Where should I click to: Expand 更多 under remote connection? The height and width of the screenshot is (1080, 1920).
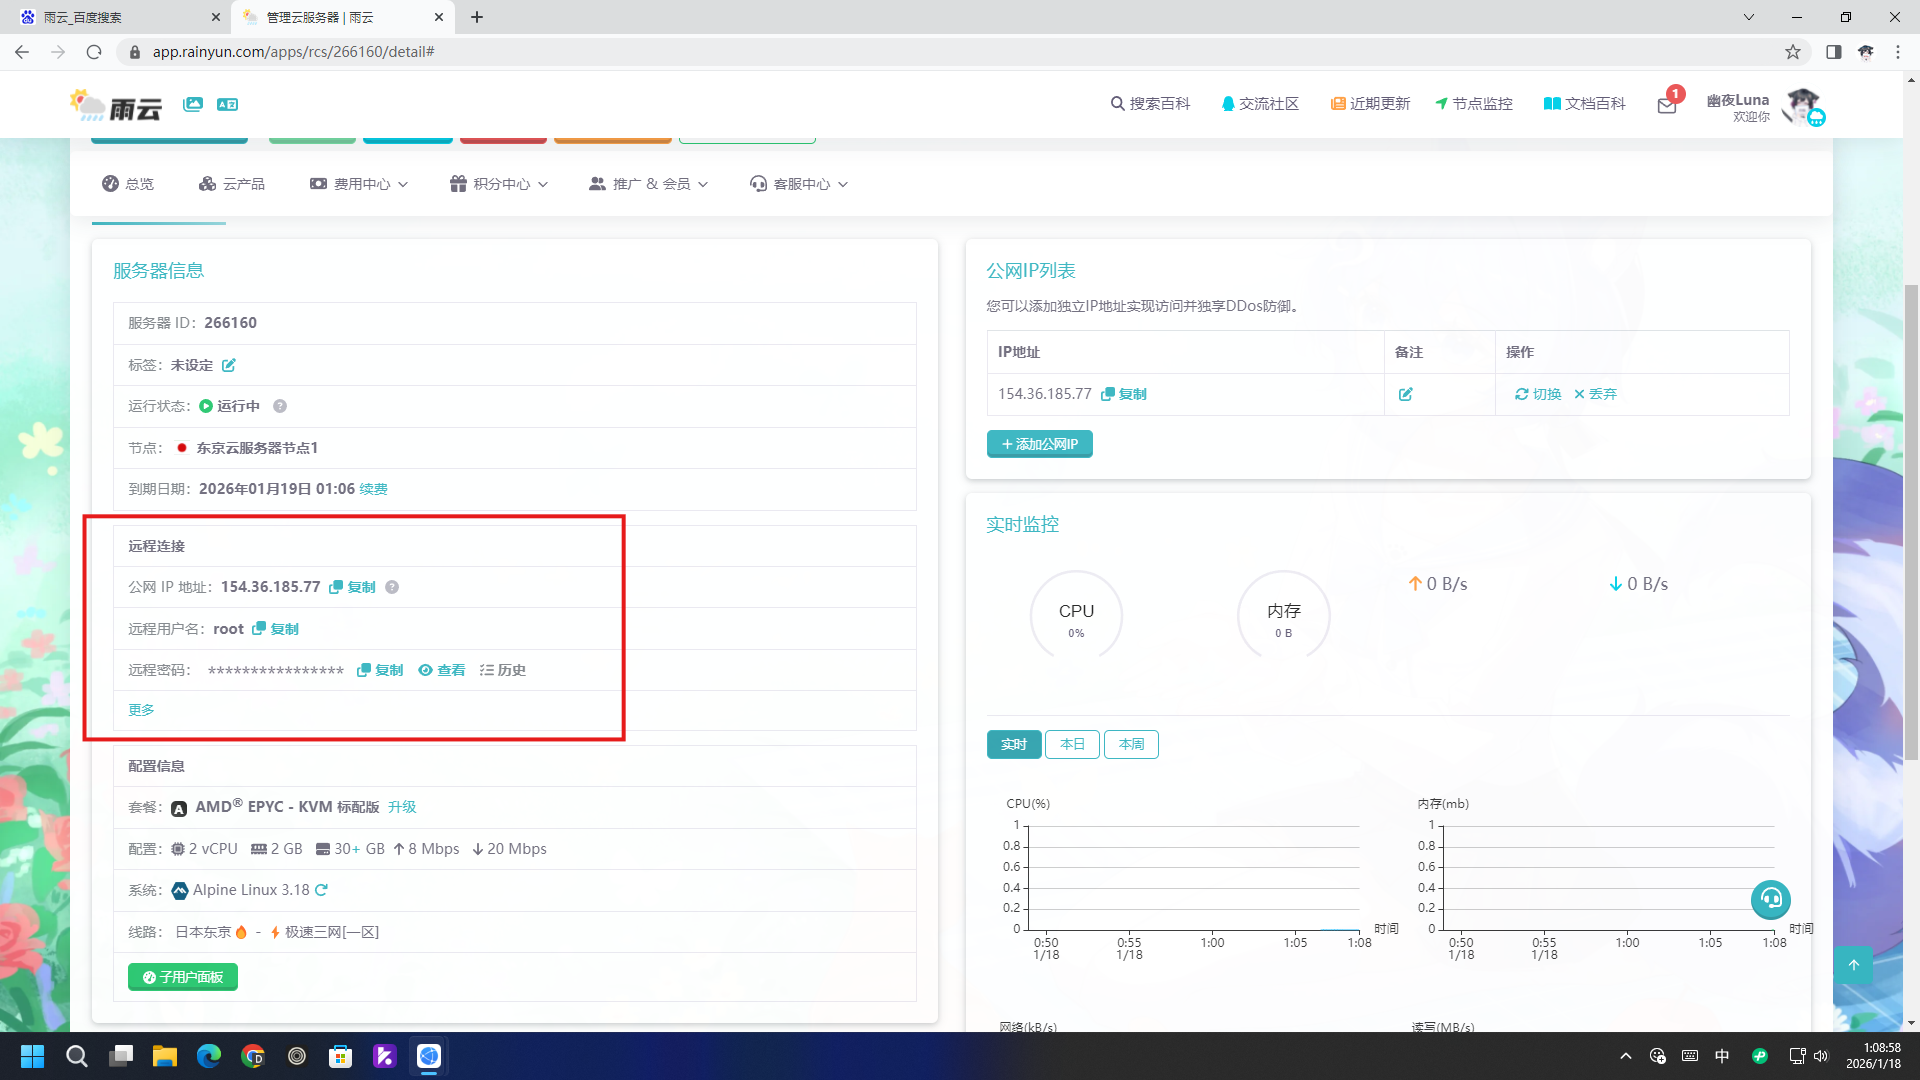tap(141, 710)
